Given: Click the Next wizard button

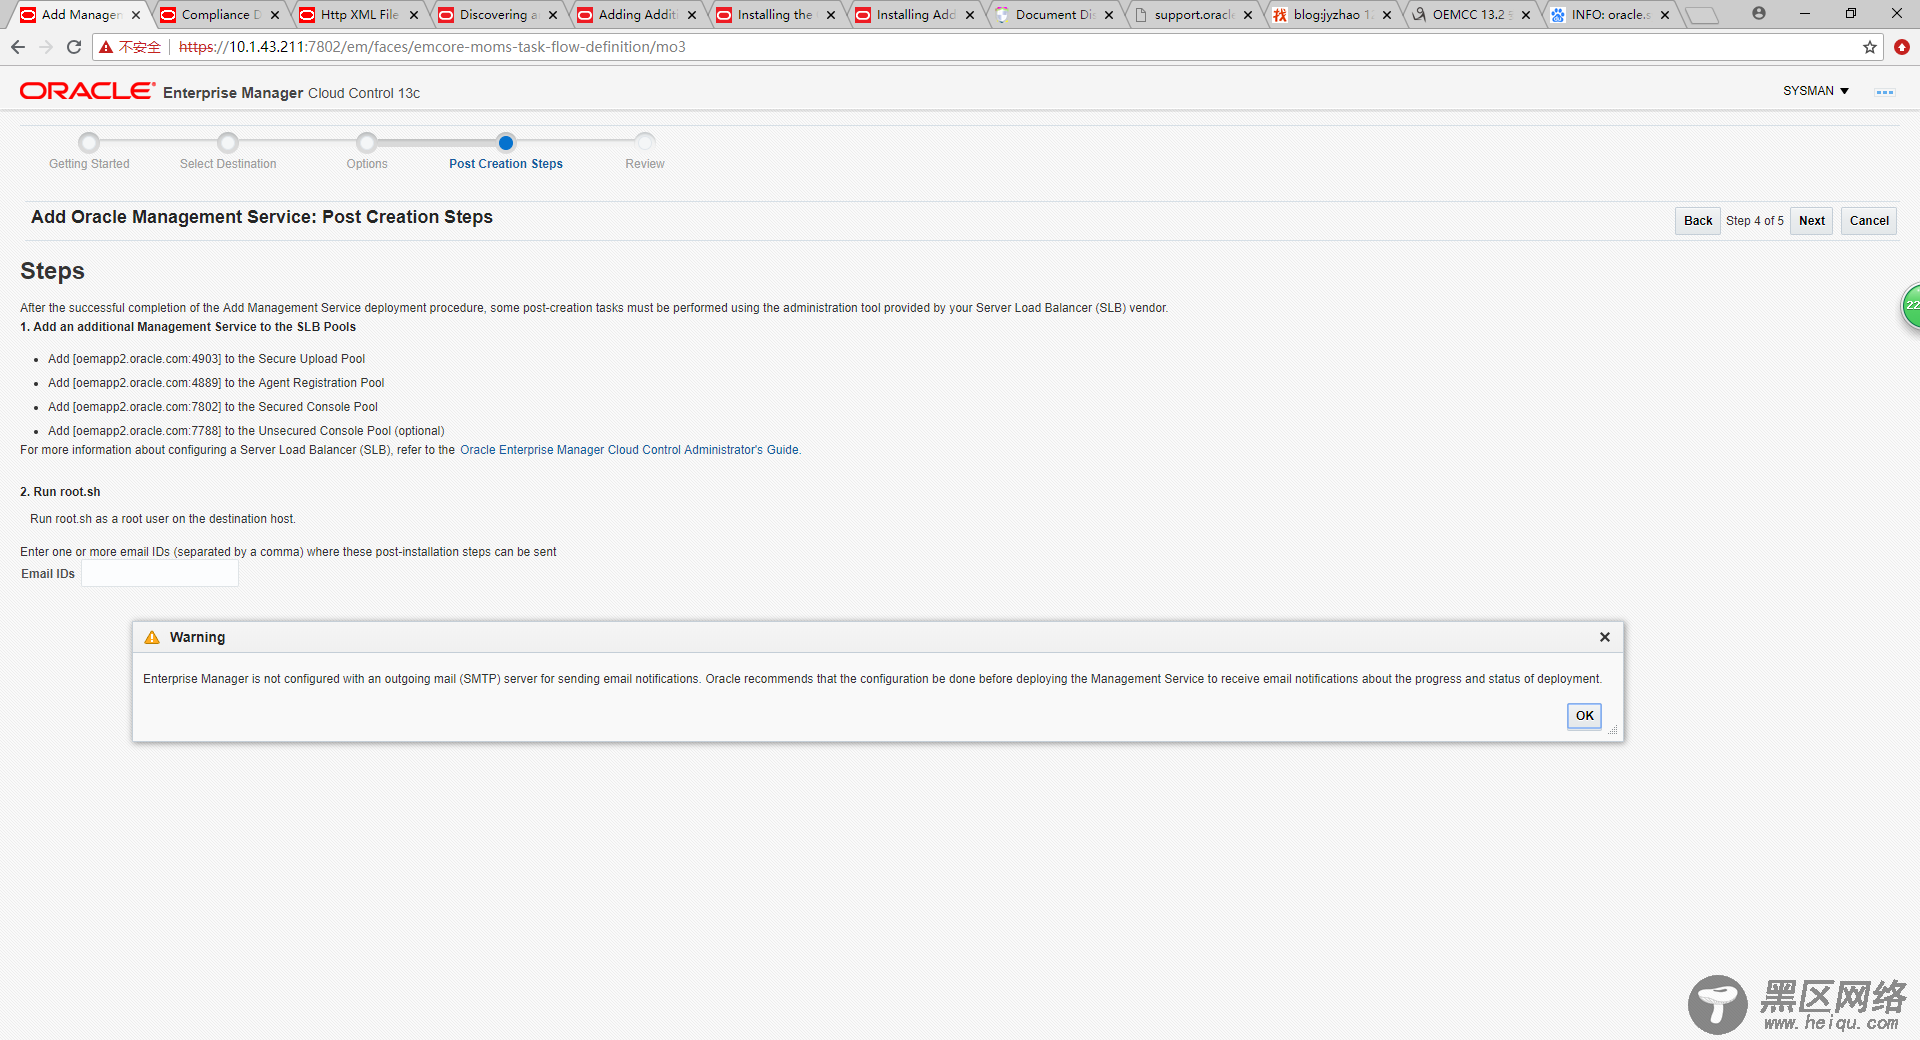Looking at the screenshot, I should tap(1811, 221).
